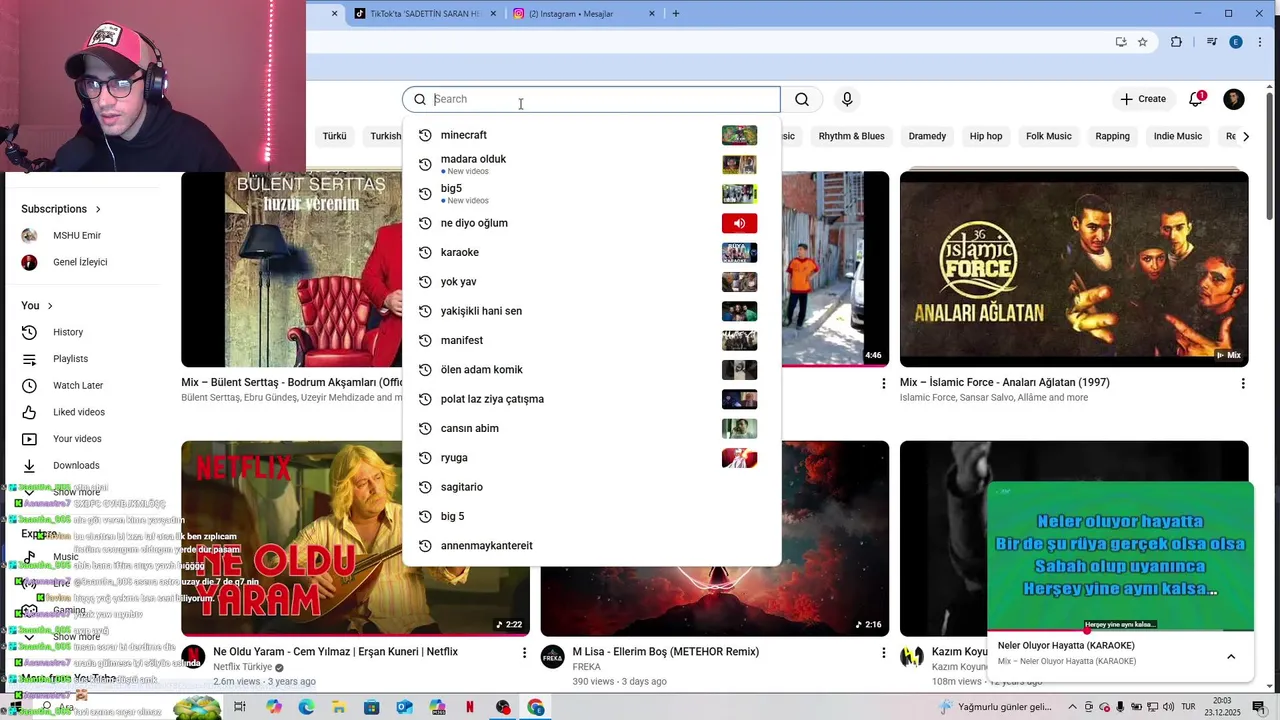Image resolution: width=1280 pixels, height=720 pixels.
Task: Seek the miniplayer karaoke progress bar
Action: point(1120,631)
